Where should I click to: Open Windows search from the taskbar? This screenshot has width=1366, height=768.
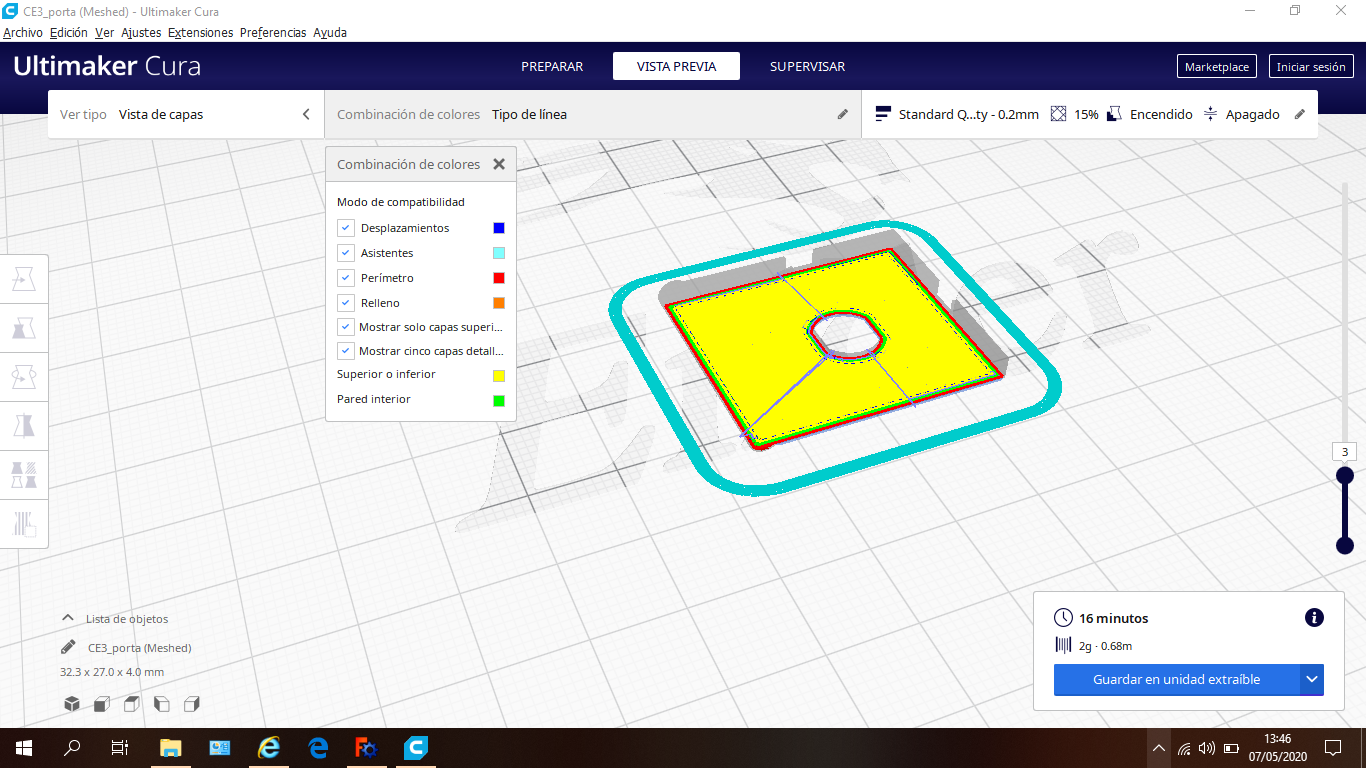point(72,747)
